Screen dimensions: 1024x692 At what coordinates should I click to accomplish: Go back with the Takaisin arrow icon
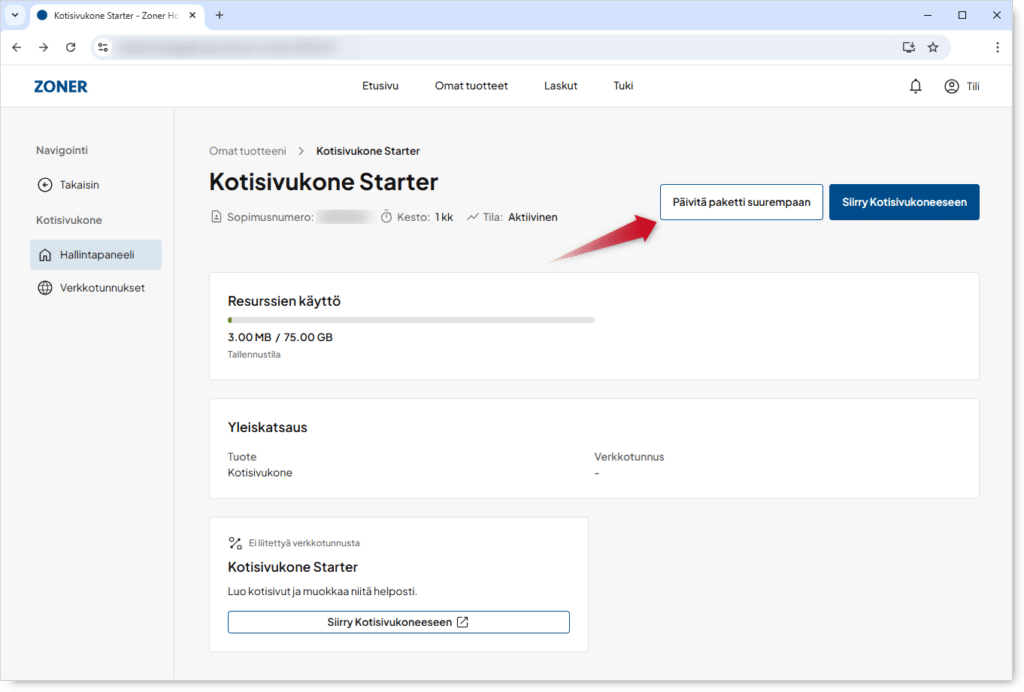coord(44,185)
